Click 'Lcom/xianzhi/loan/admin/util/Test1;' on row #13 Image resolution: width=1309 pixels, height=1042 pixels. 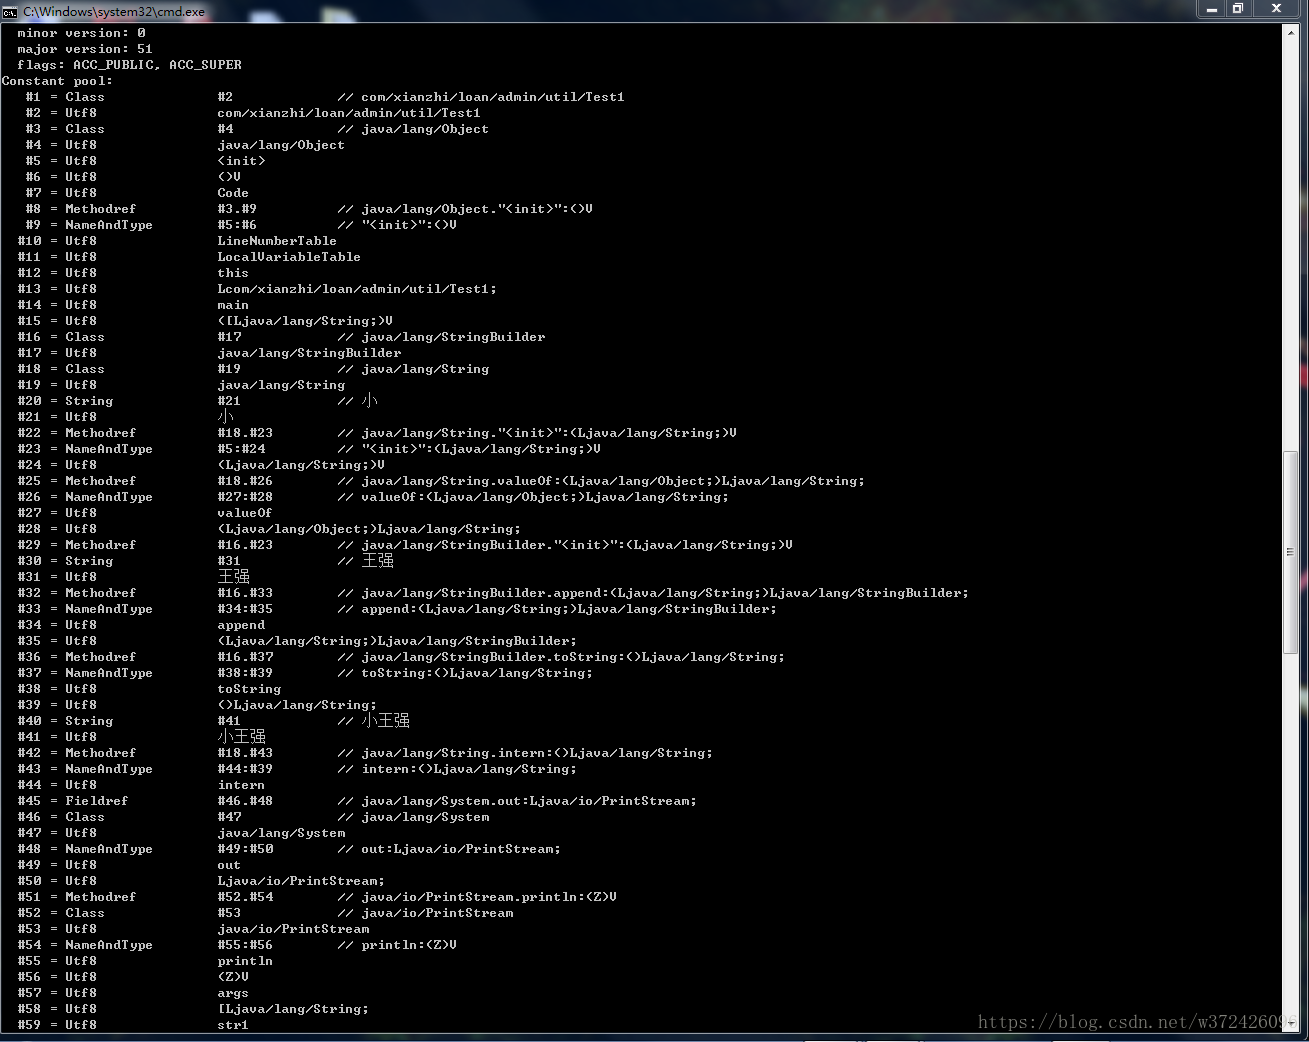357,289
